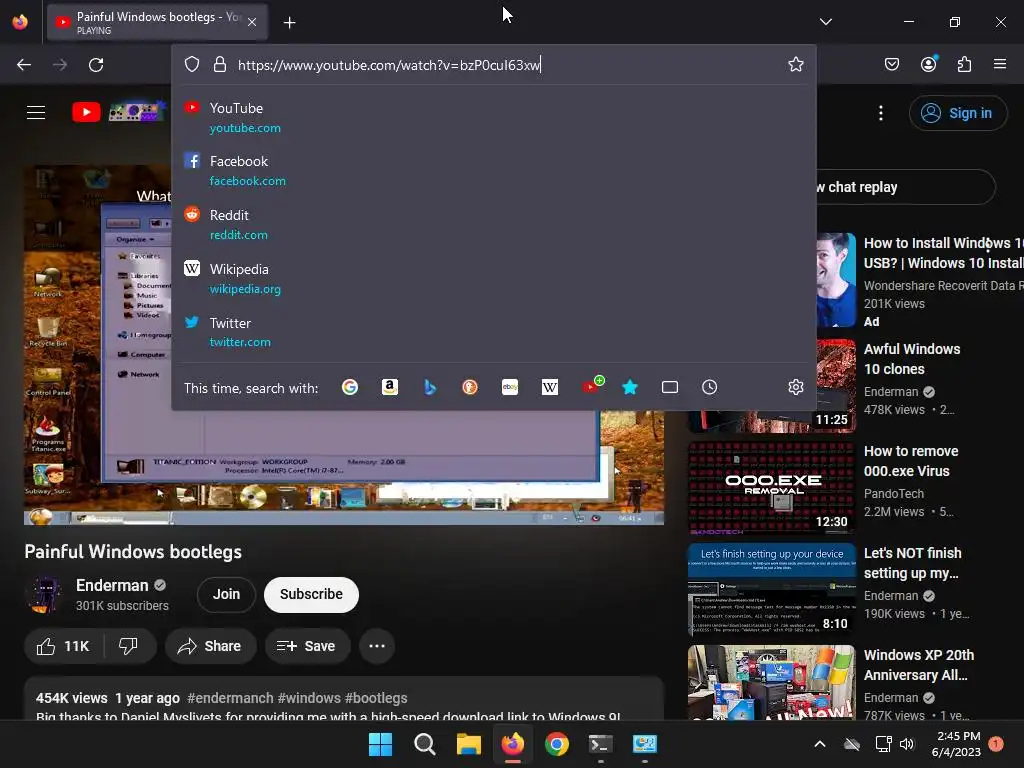Open Windows taskbar search

click(424, 744)
